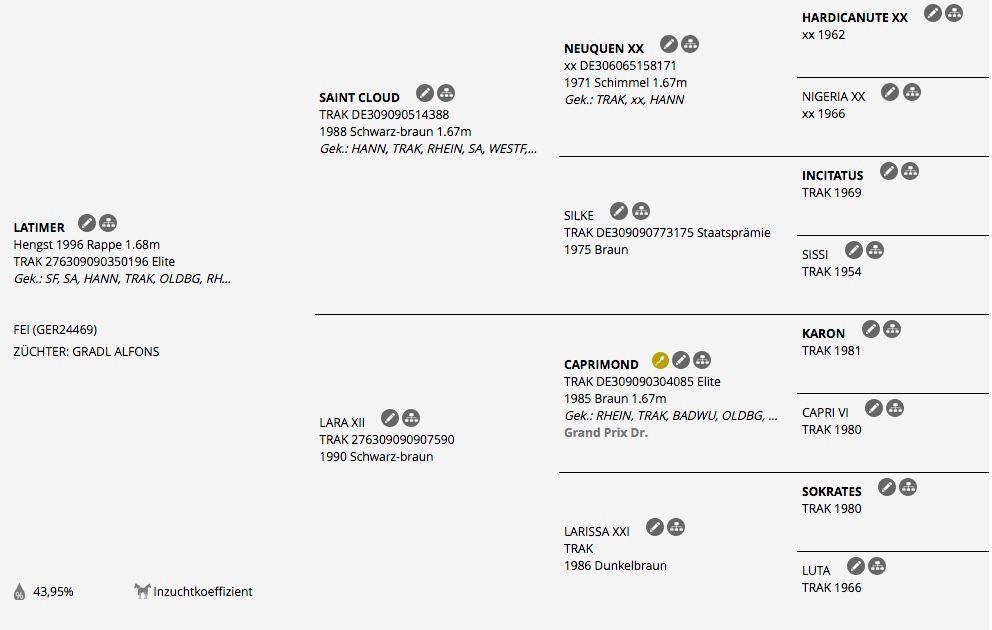992x630 pixels.
Task: Open the pedigree tree icon for CAPRI VI
Action: pos(895,409)
